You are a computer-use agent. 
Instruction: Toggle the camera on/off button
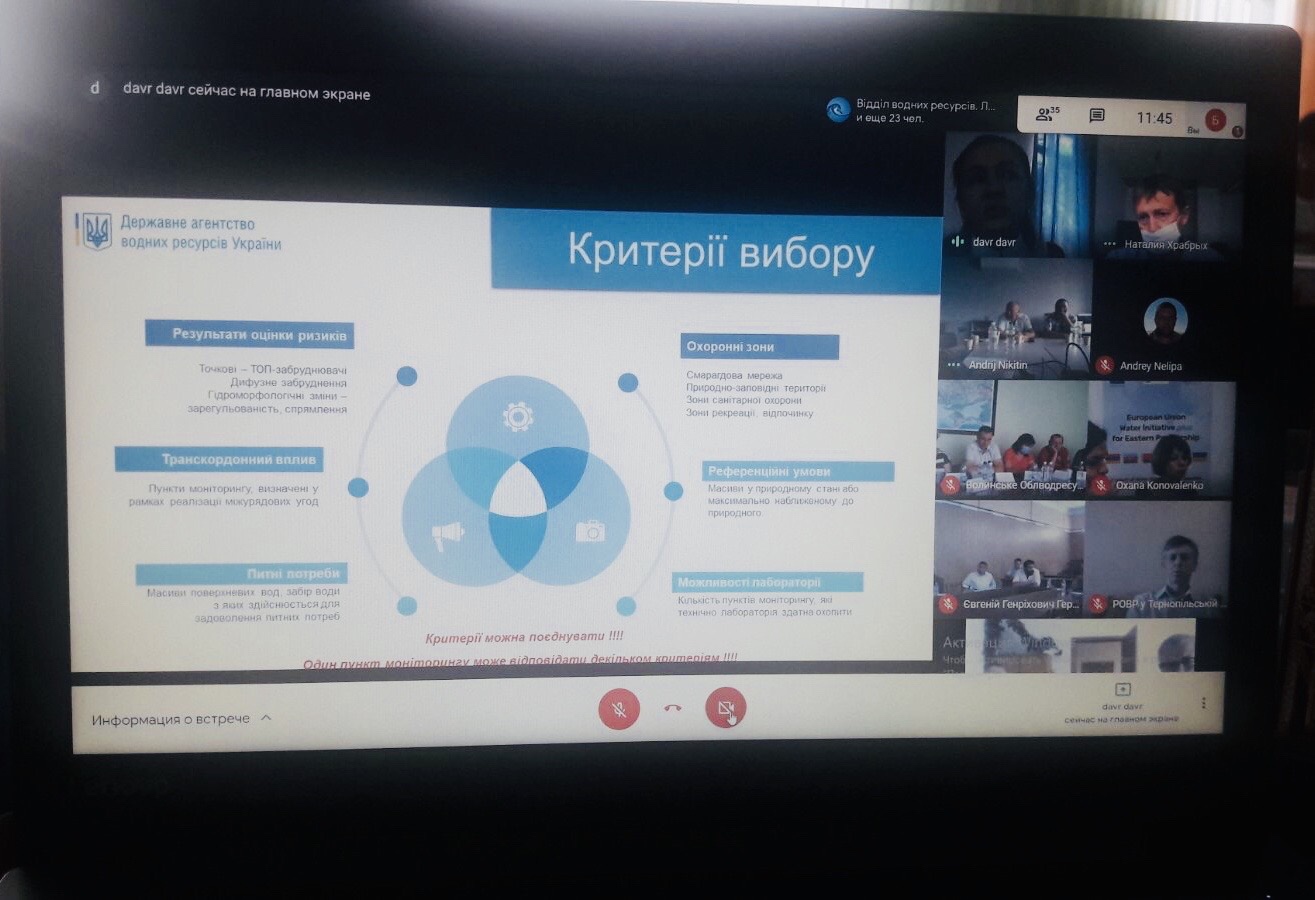[x=725, y=709]
